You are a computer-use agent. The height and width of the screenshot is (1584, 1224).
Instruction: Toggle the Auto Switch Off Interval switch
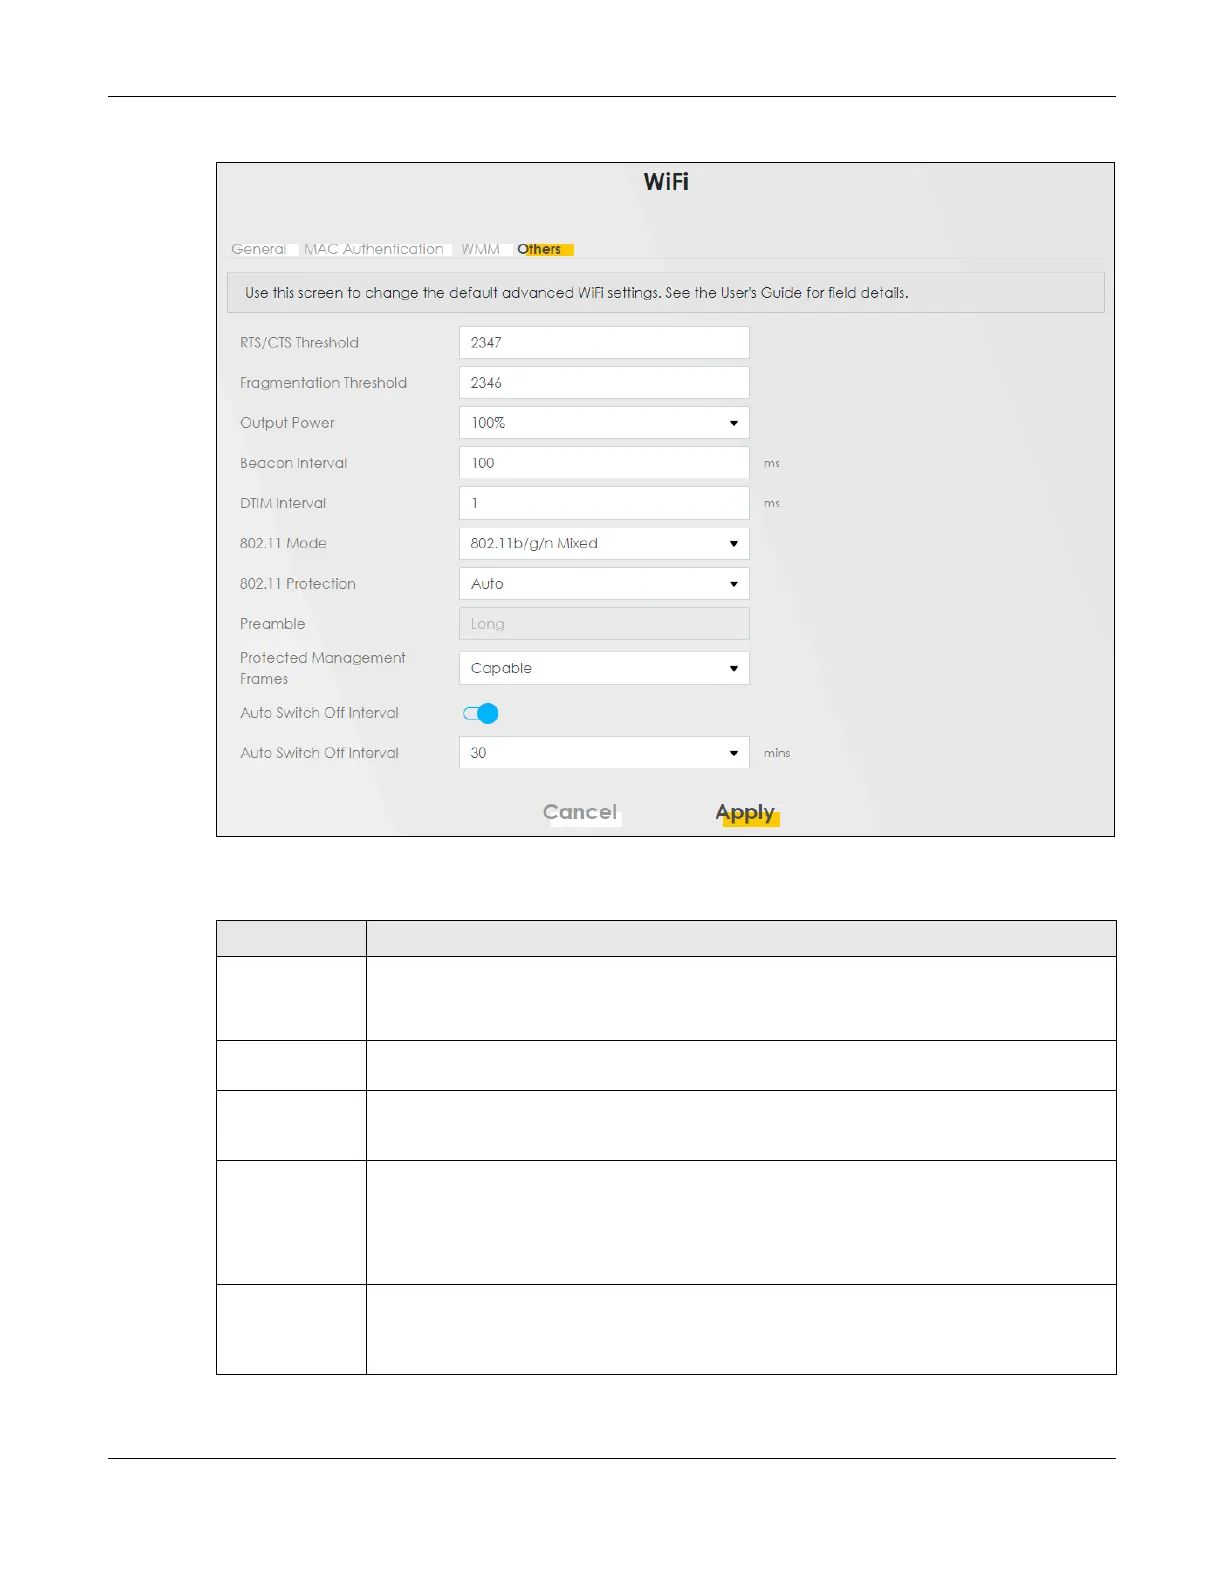click(480, 713)
